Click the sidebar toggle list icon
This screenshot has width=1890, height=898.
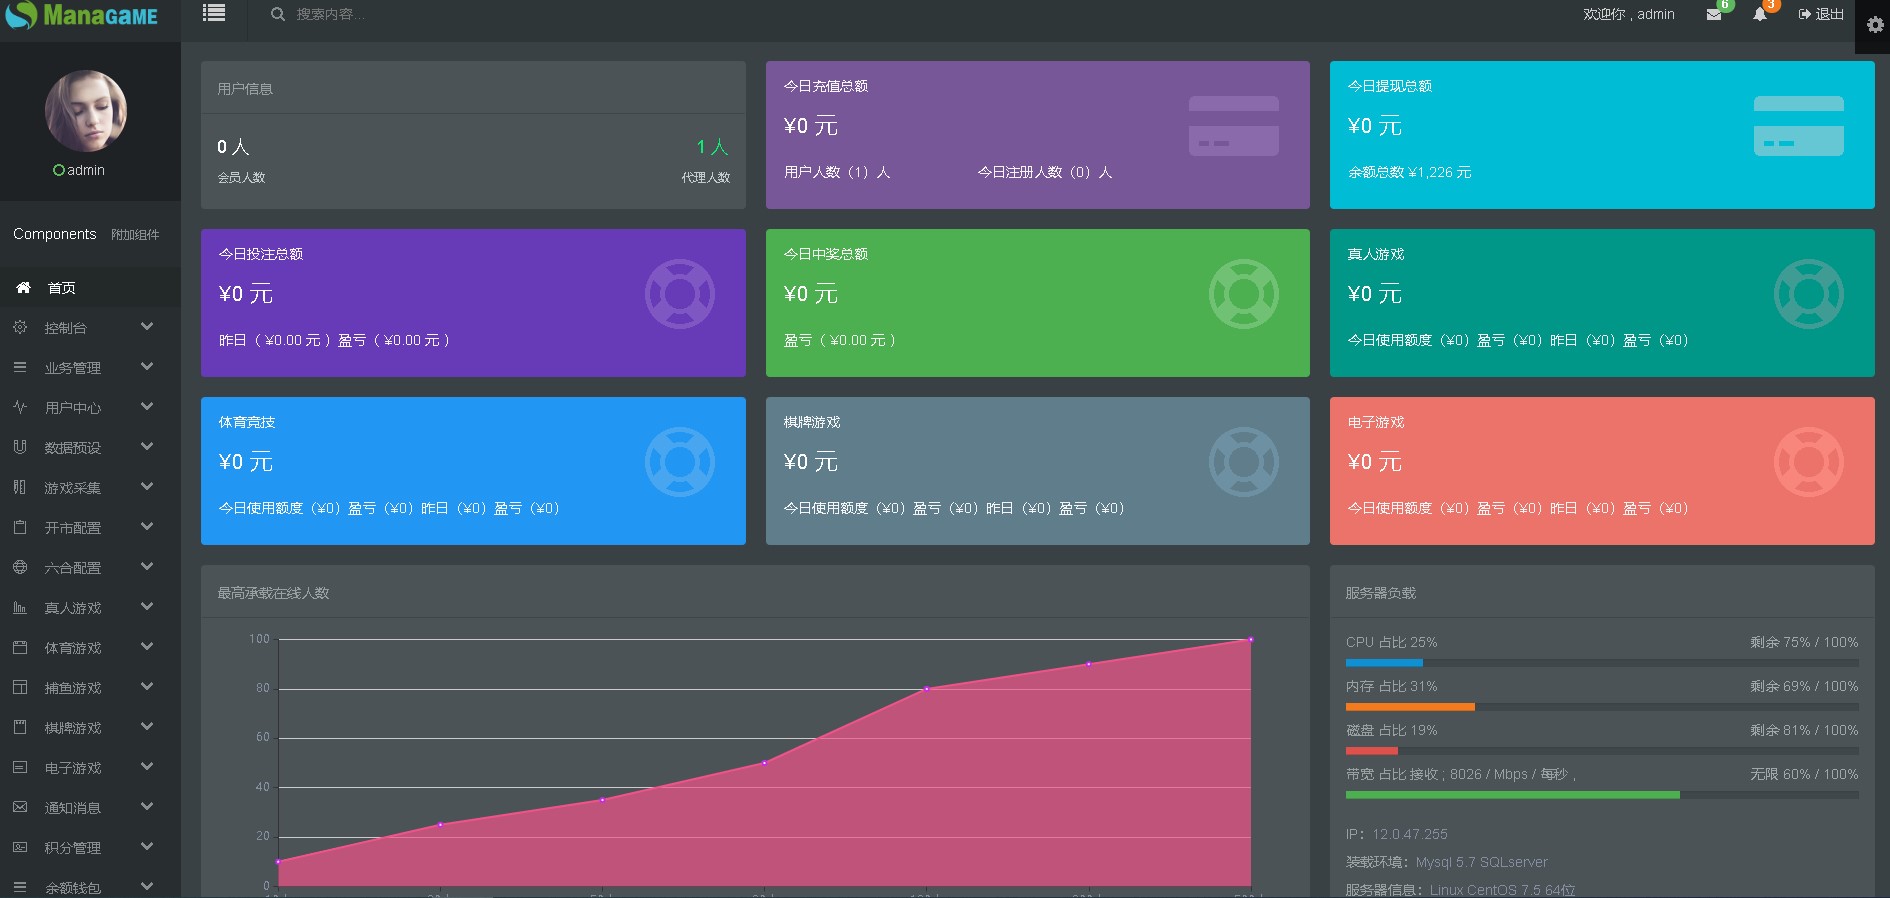(213, 13)
